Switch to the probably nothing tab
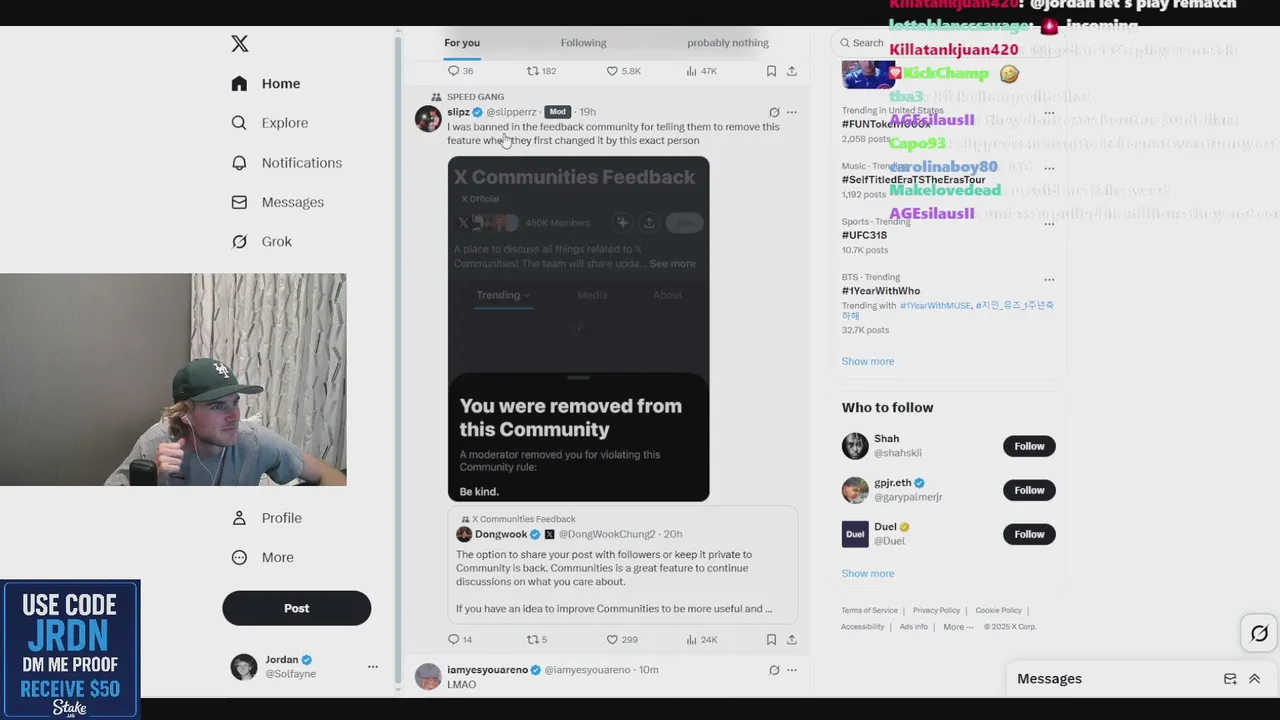The image size is (1280, 720). pyautogui.click(x=728, y=43)
